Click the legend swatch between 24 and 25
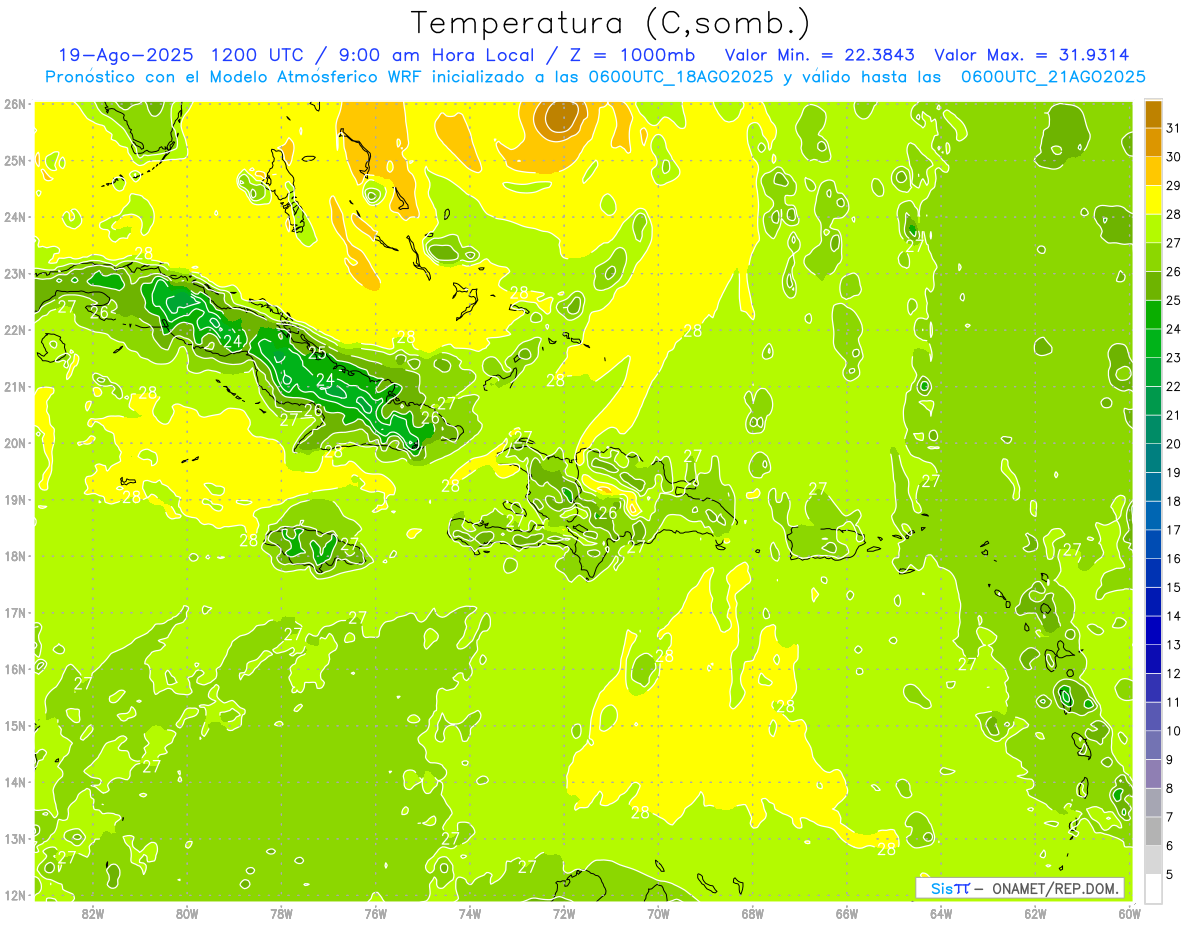This screenshot has height=927, width=1200. [x=1154, y=315]
